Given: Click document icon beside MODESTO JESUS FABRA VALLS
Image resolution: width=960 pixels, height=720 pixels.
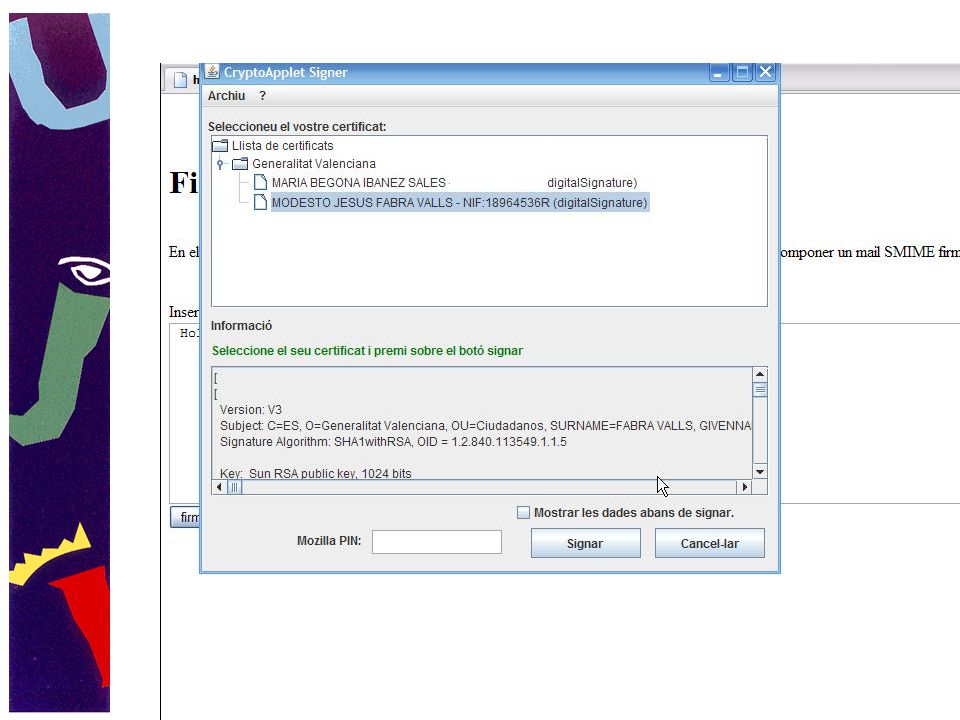Looking at the screenshot, I should pos(260,202).
